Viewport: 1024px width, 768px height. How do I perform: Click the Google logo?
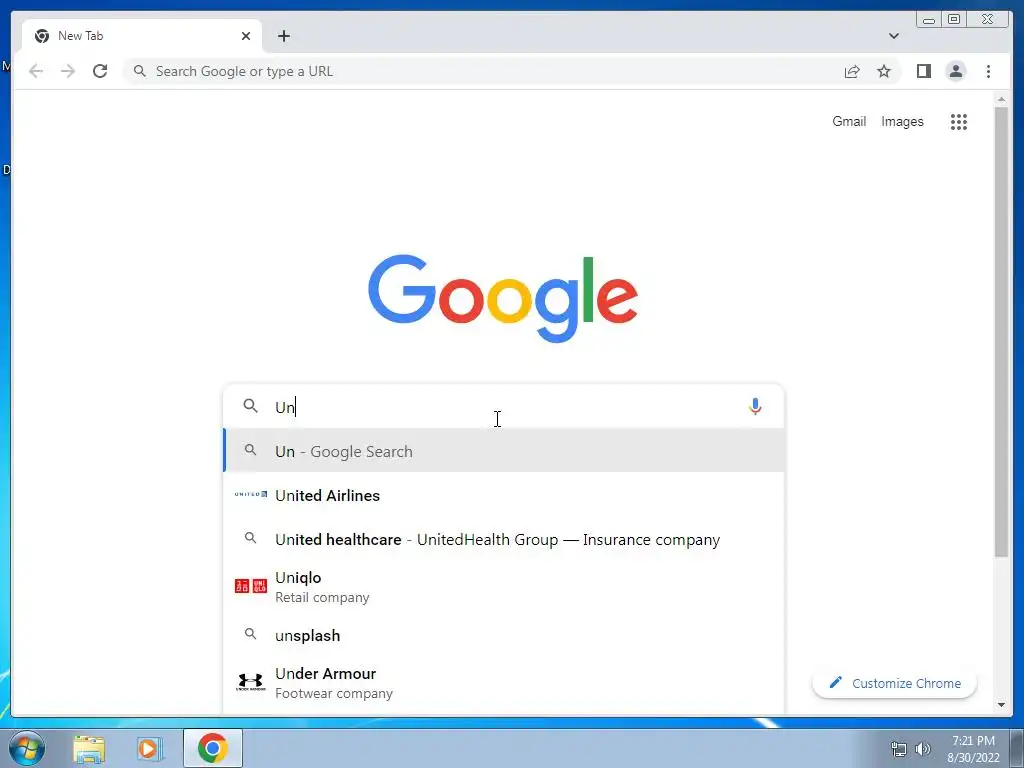[x=503, y=298]
